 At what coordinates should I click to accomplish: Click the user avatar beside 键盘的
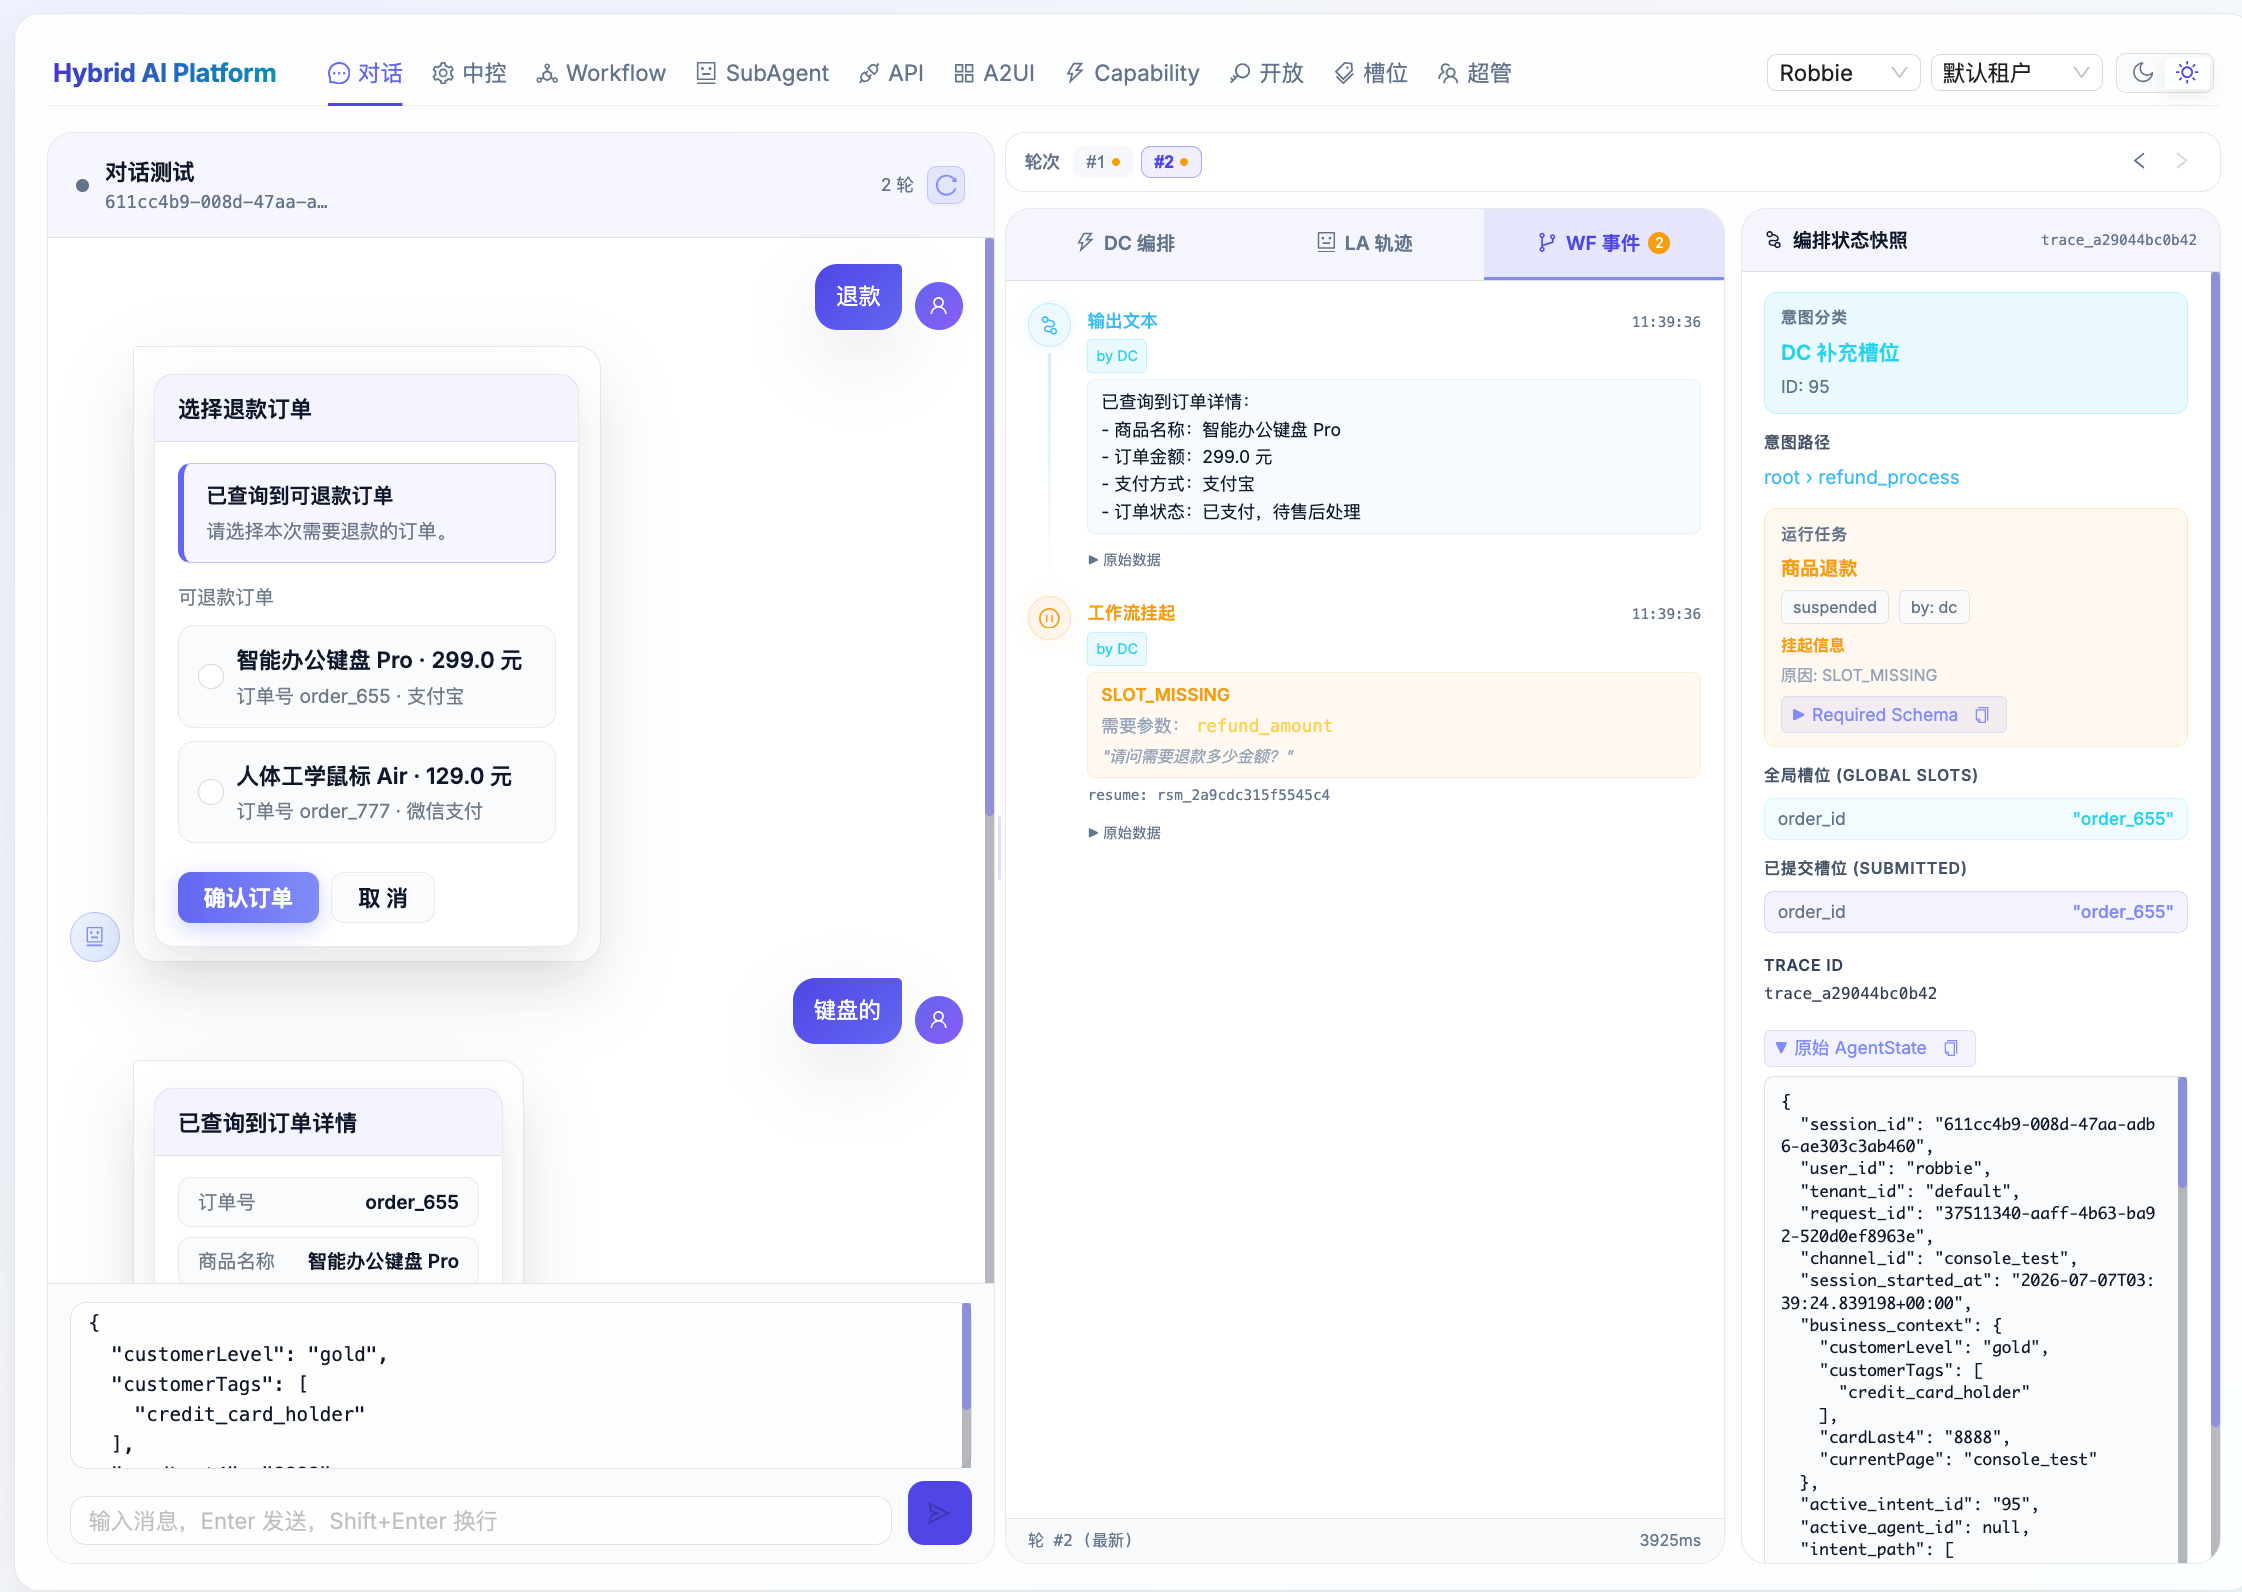pos(939,1020)
